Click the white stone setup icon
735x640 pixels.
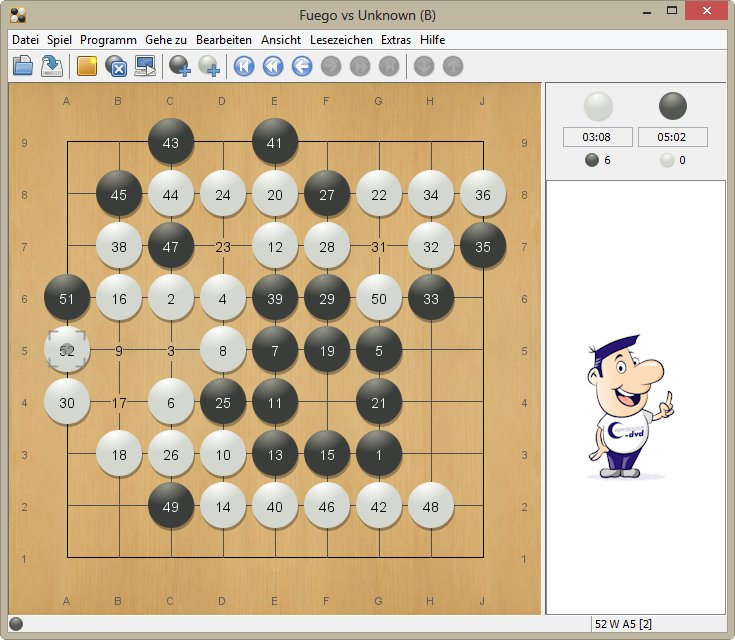pyautogui.click(x=209, y=66)
